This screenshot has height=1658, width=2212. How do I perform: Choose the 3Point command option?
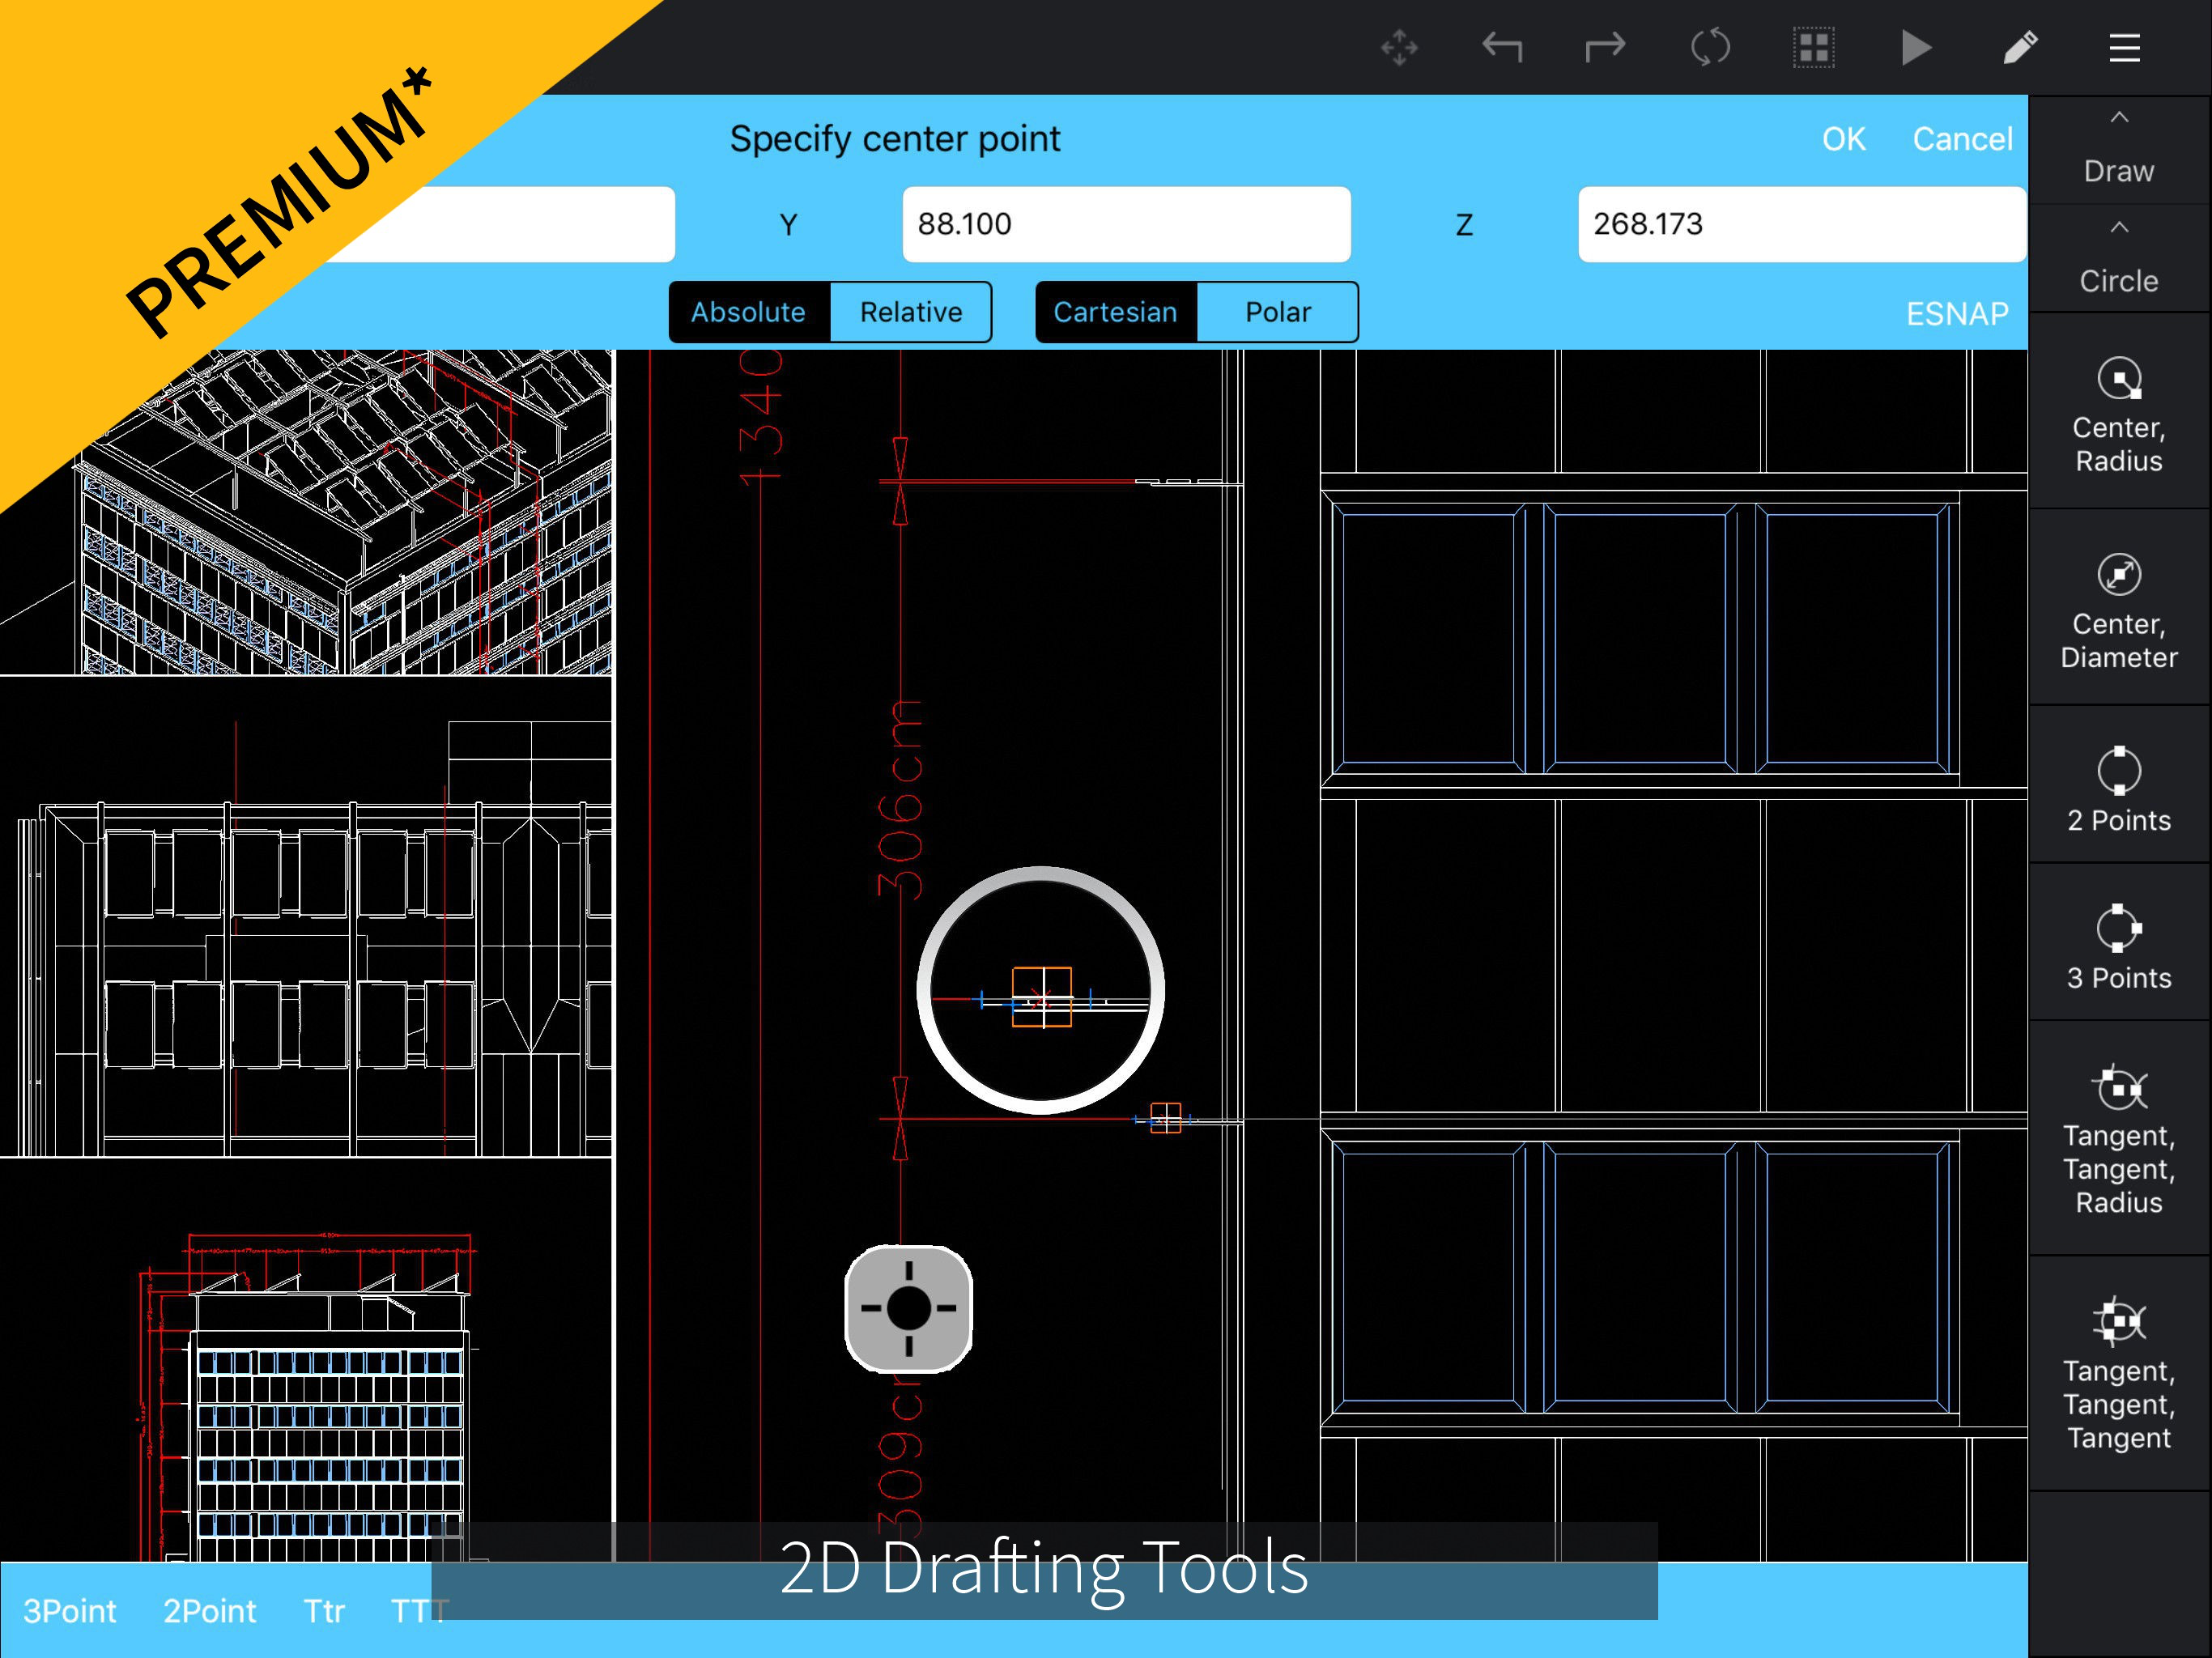69,1611
